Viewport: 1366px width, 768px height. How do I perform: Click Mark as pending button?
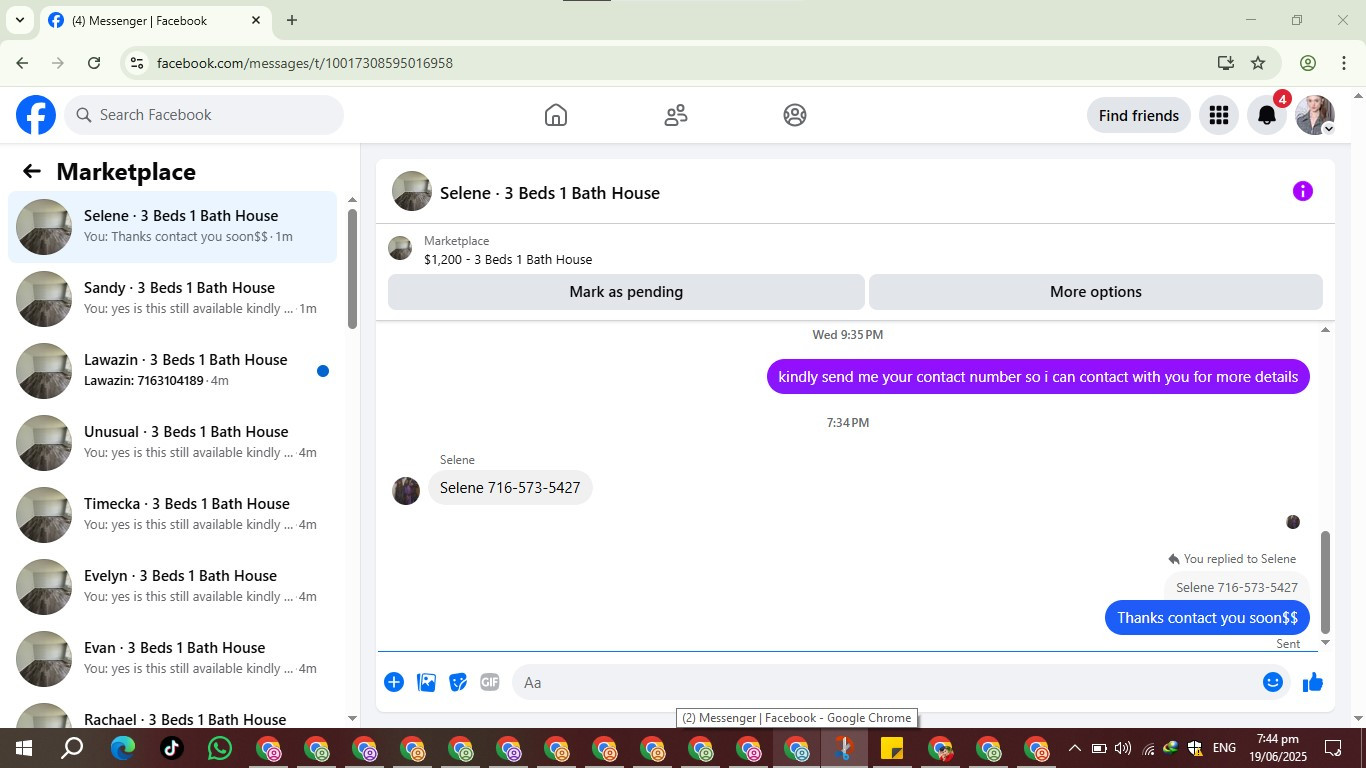click(x=626, y=292)
